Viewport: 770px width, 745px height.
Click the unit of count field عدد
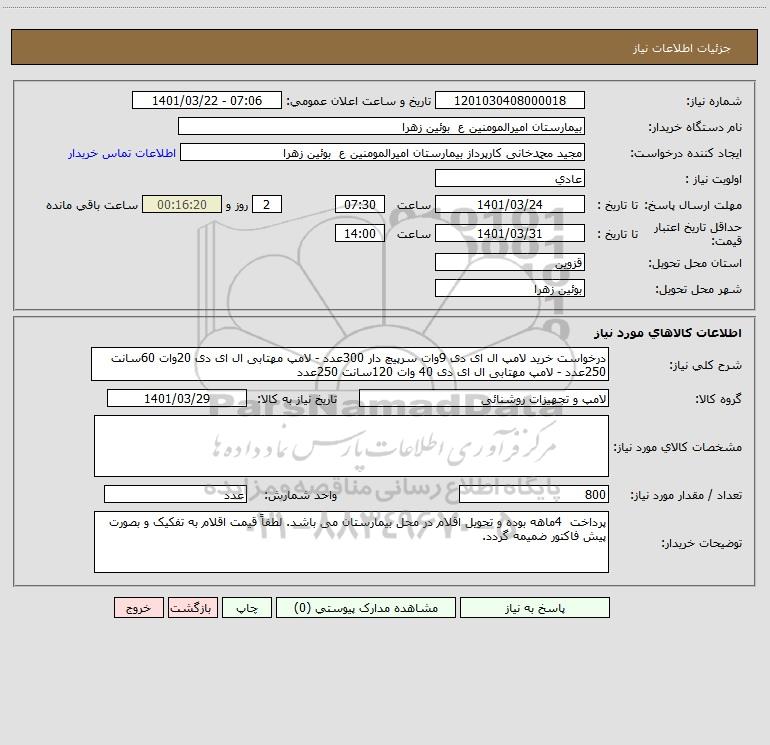point(175,494)
